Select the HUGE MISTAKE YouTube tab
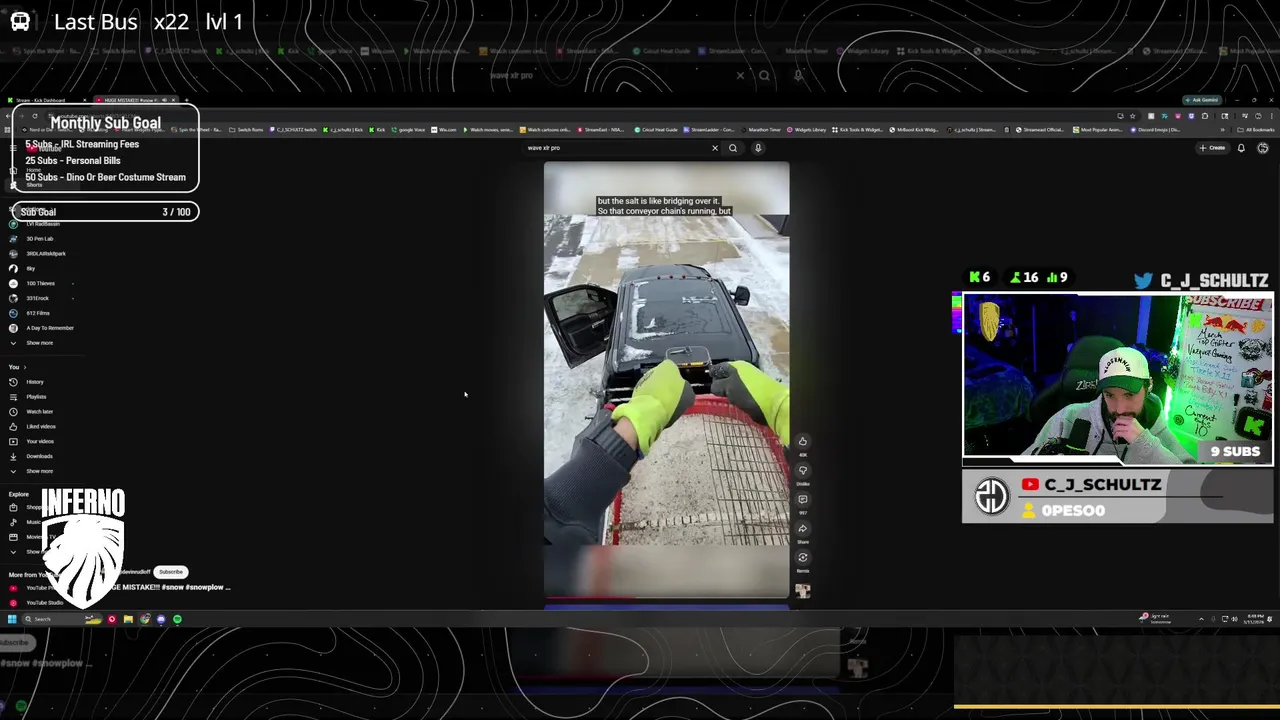The image size is (1280, 720). tap(135, 100)
